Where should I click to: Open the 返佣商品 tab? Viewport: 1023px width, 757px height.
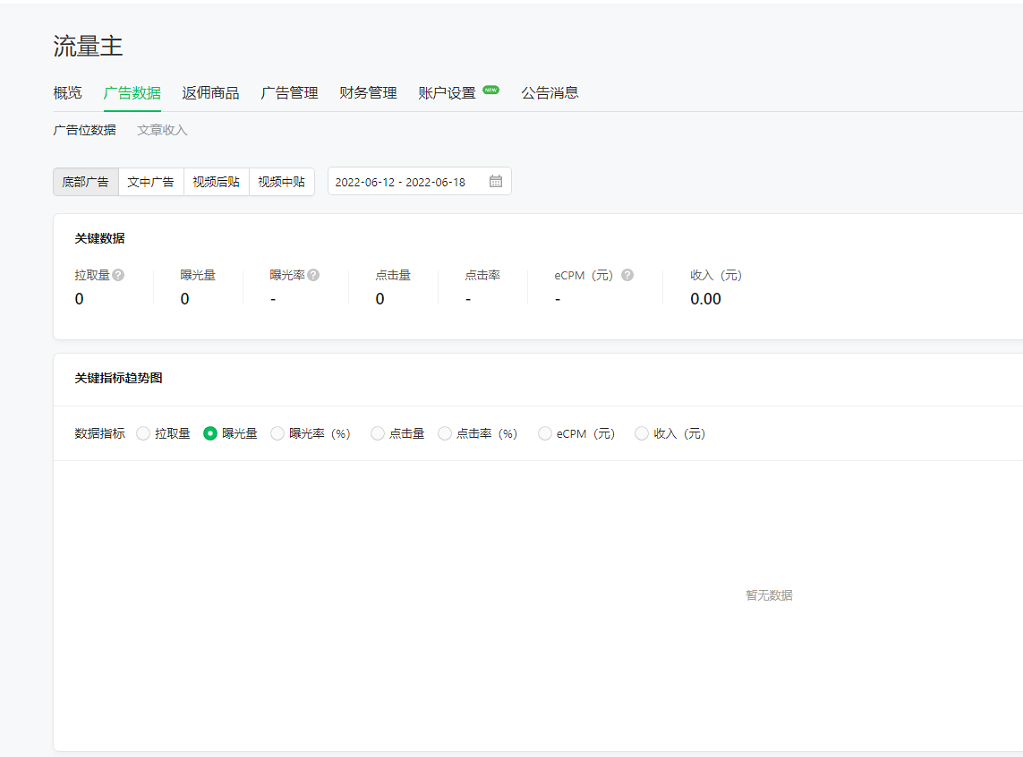pos(211,93)
